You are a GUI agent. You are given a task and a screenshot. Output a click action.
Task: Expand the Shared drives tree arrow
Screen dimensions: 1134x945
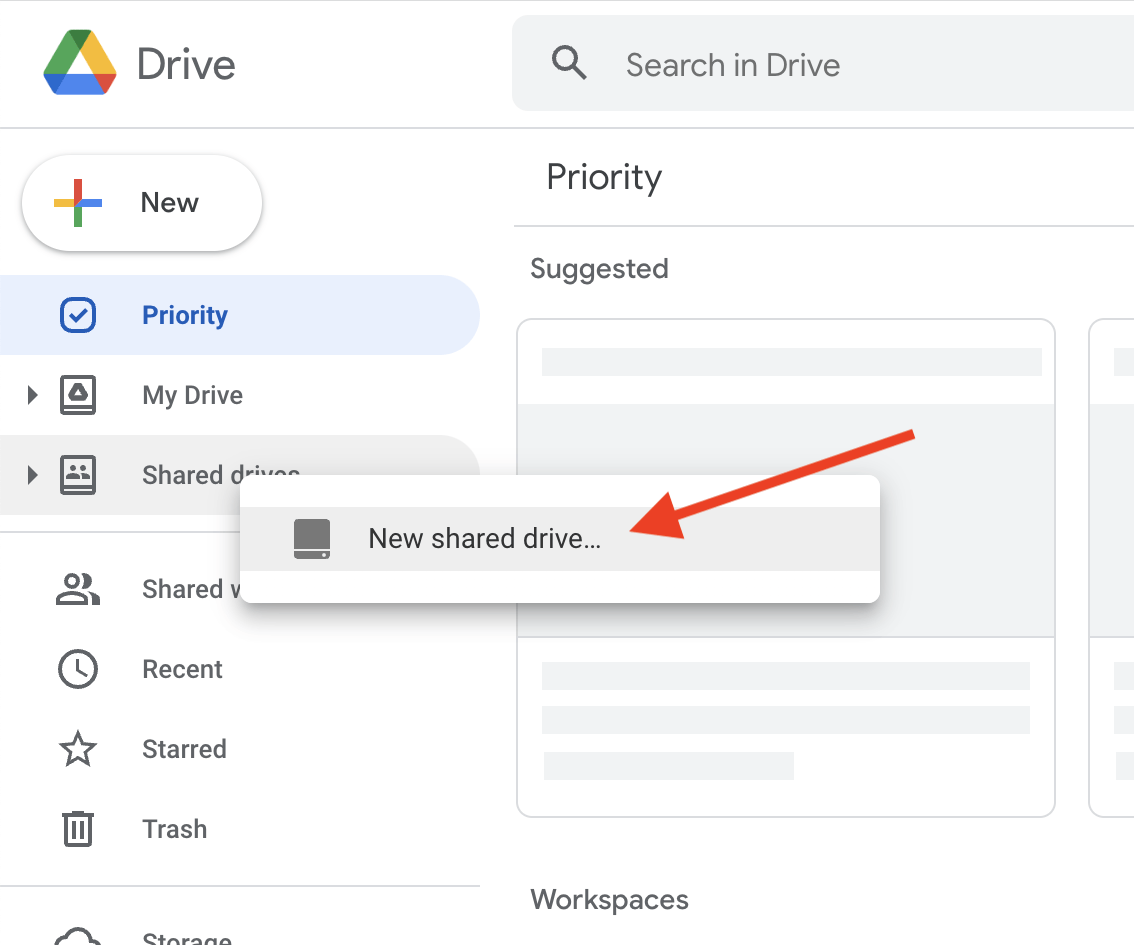tap(32, 475)
